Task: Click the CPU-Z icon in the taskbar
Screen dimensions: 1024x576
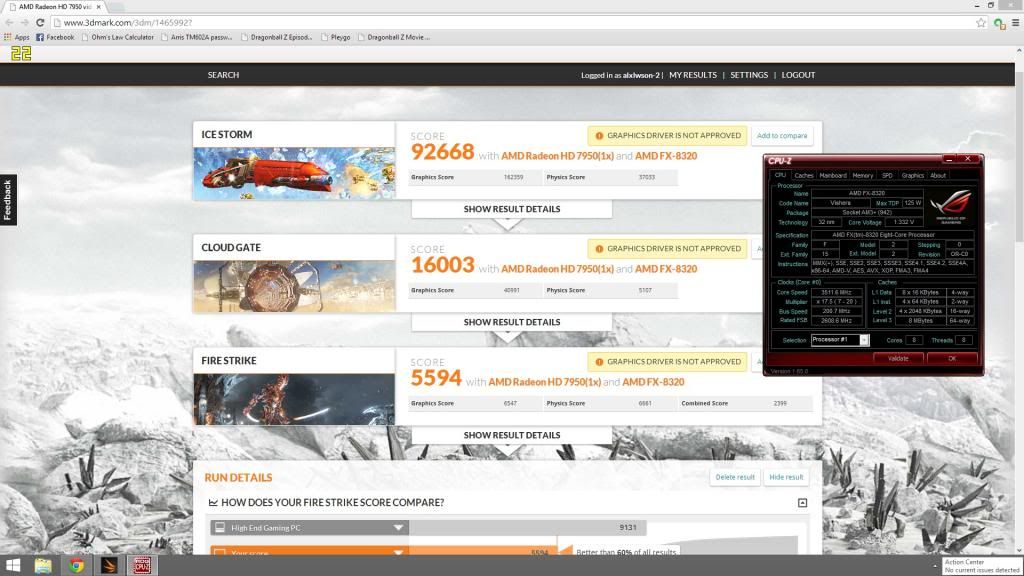Action: pyautogui.click(x=142, y=566)
